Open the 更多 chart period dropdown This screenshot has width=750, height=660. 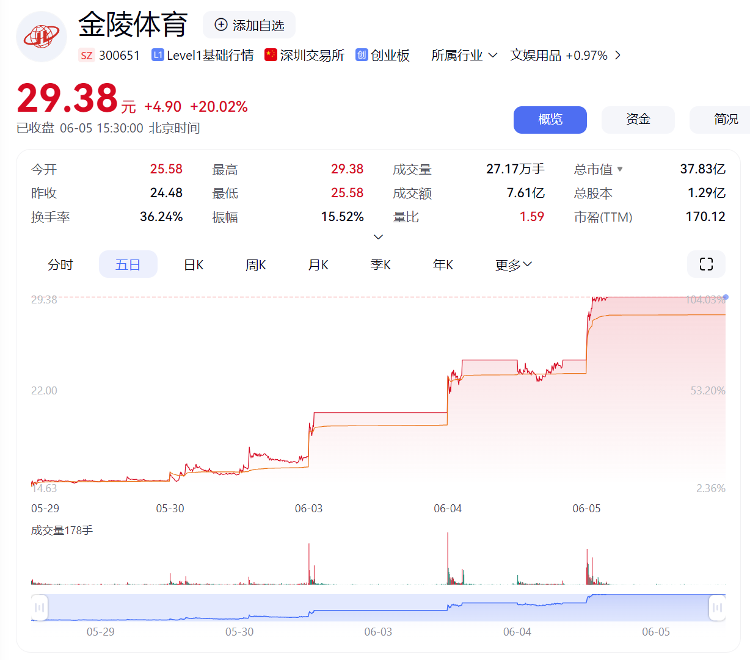pos(513,264)
